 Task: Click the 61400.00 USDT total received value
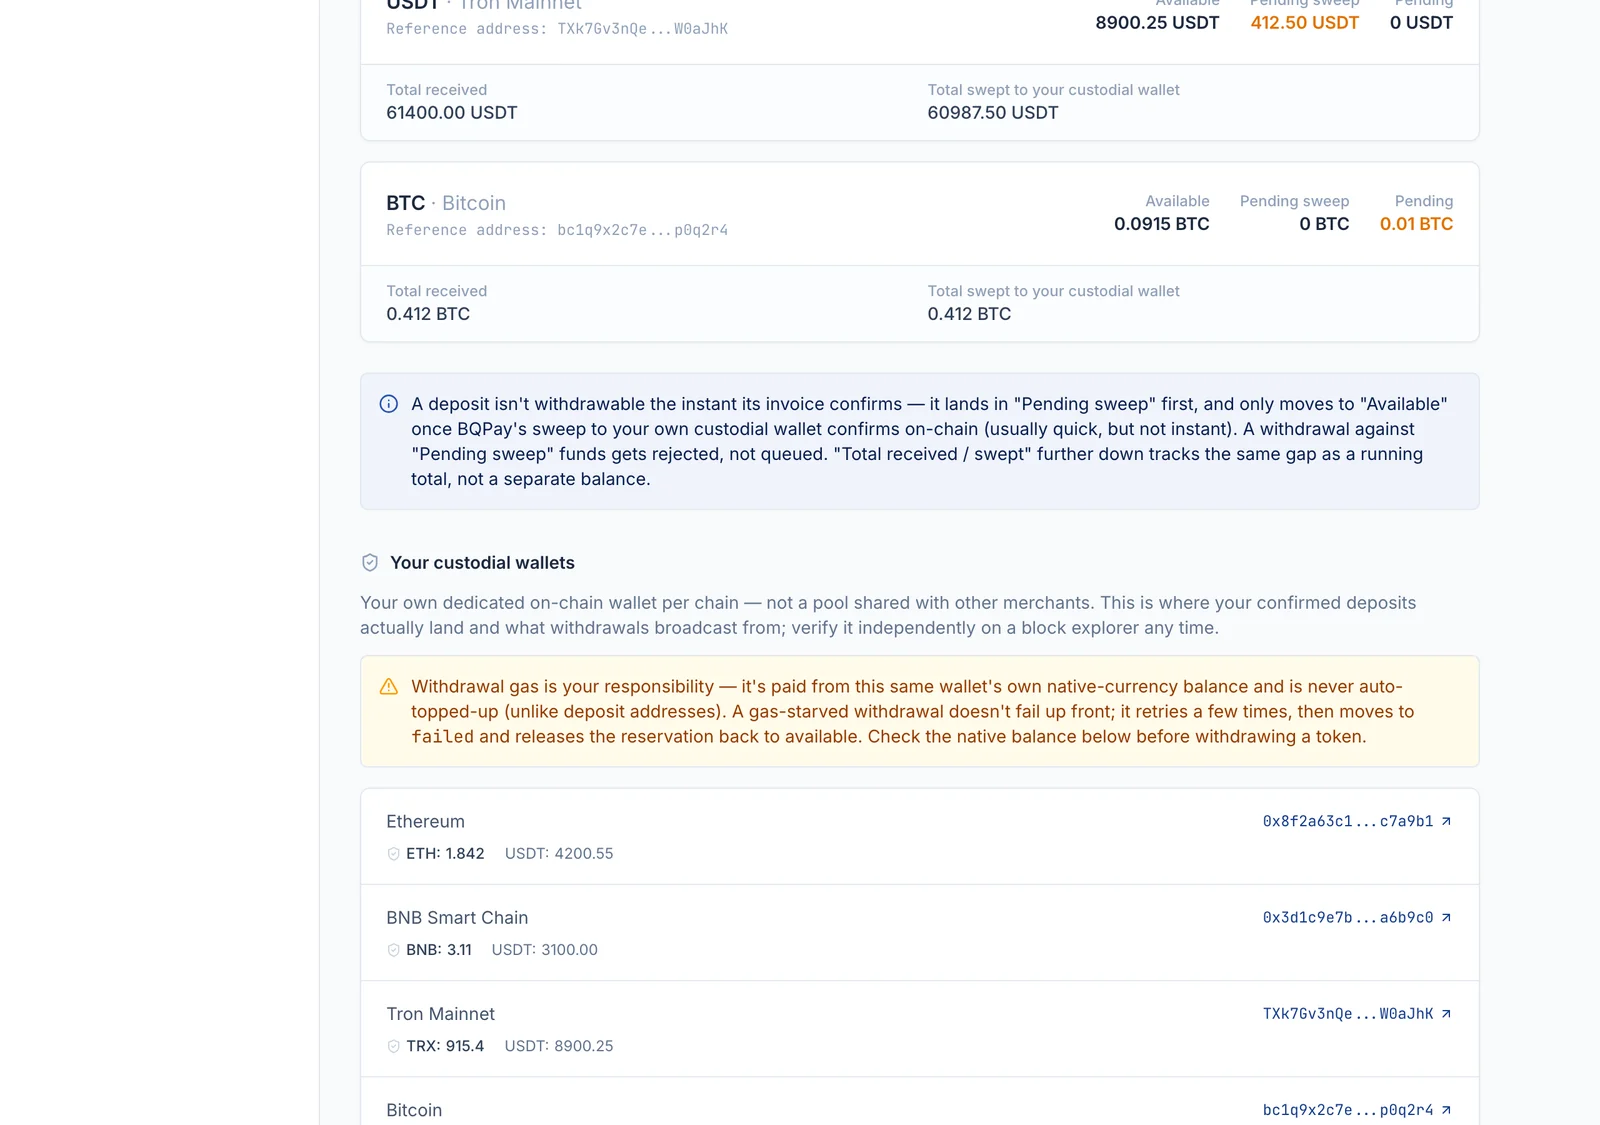tap(452, 113)
